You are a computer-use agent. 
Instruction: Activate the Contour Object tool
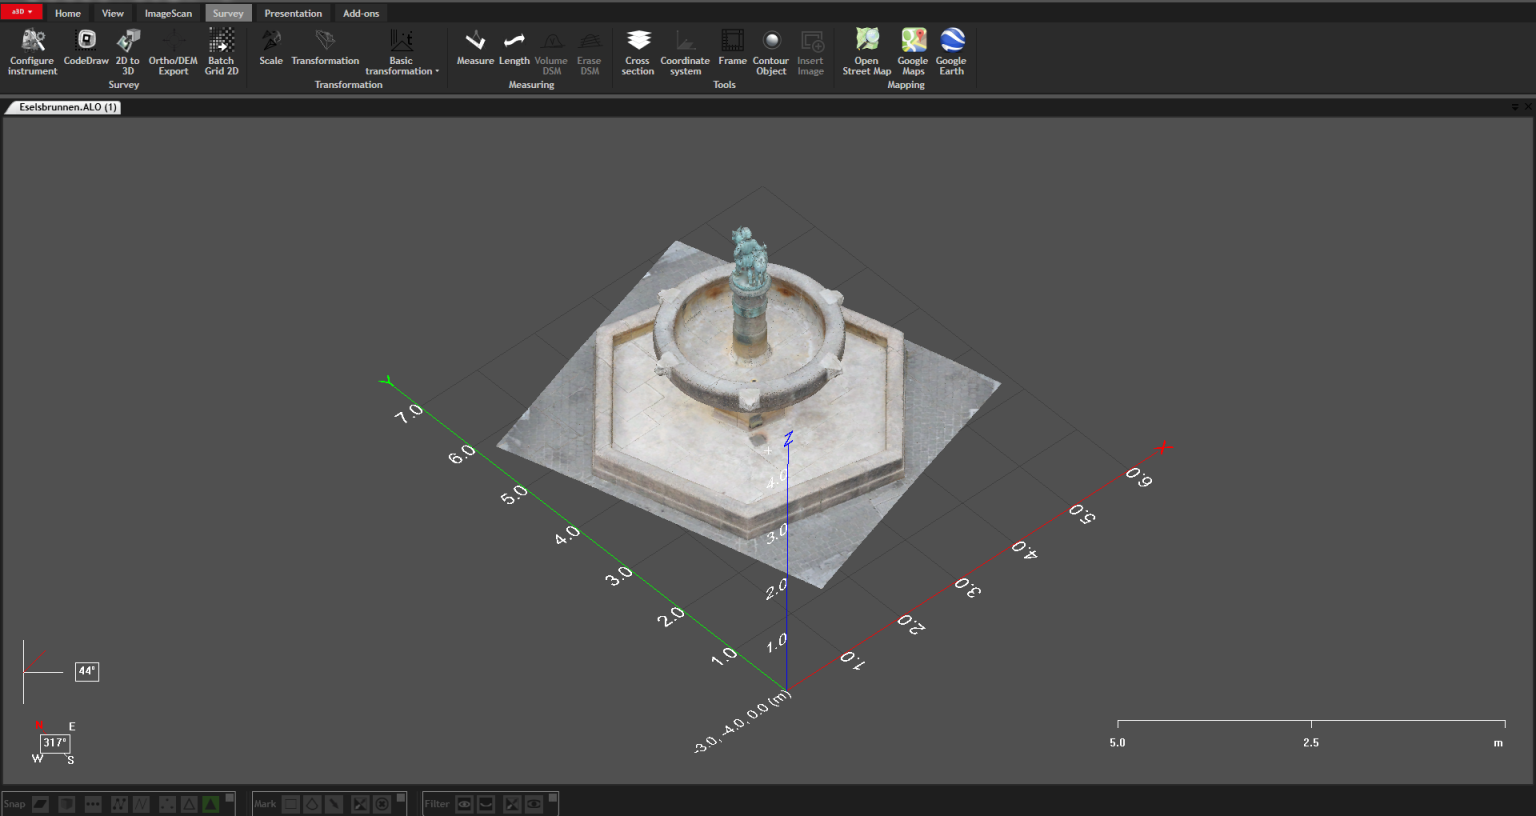(771, 50)
